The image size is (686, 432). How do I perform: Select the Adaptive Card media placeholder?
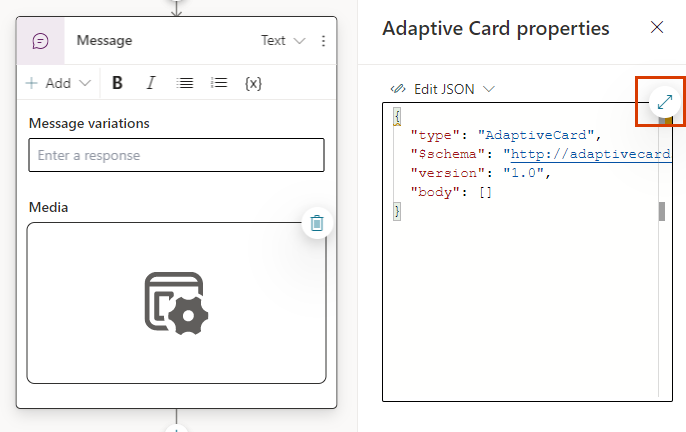coord(176,303)
